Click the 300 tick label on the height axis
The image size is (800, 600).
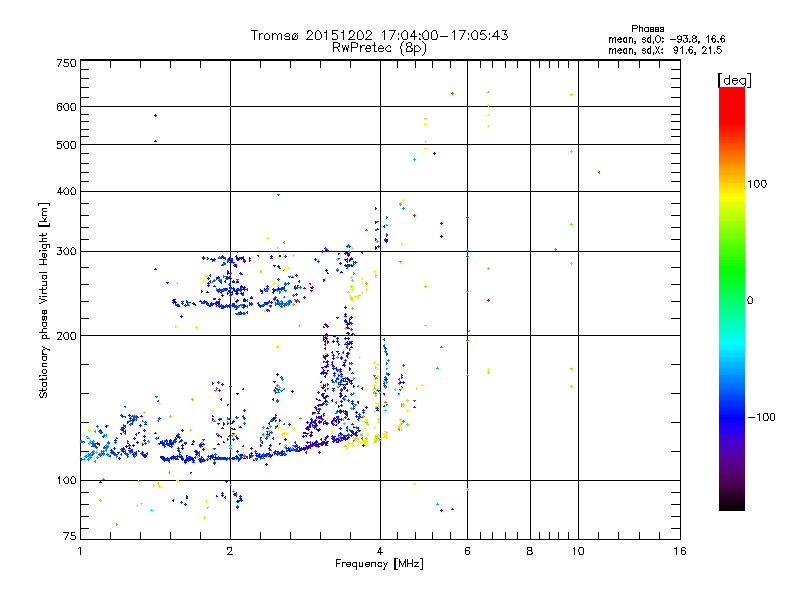(66, 251)
